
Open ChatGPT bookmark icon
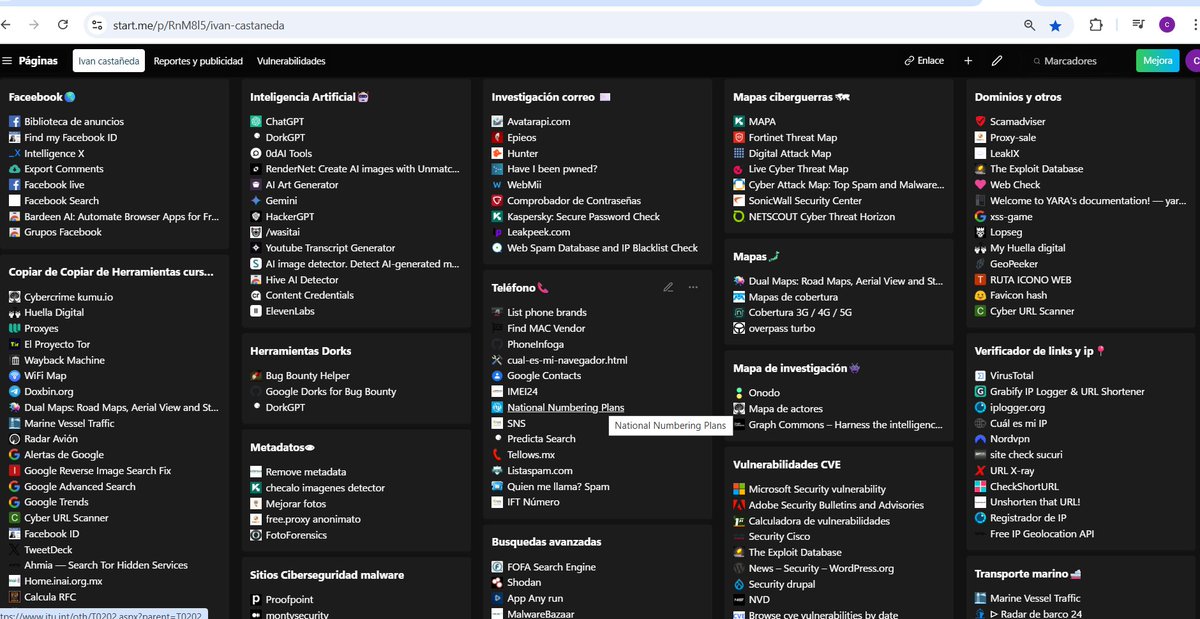coord(257,122)
